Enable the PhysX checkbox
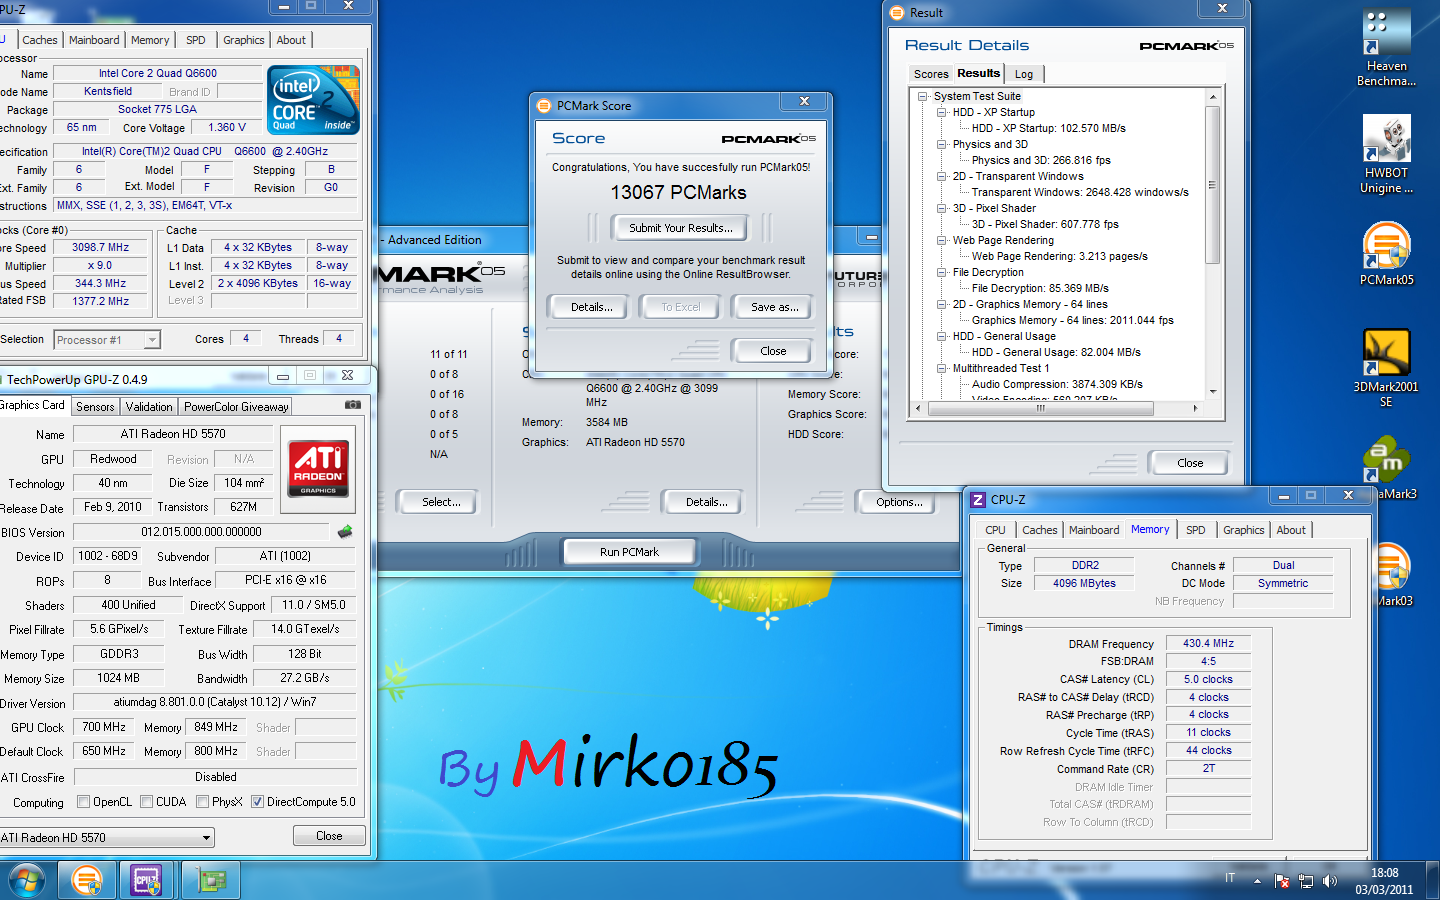Screen dimensions: 1440x900 tap(203, 802)
